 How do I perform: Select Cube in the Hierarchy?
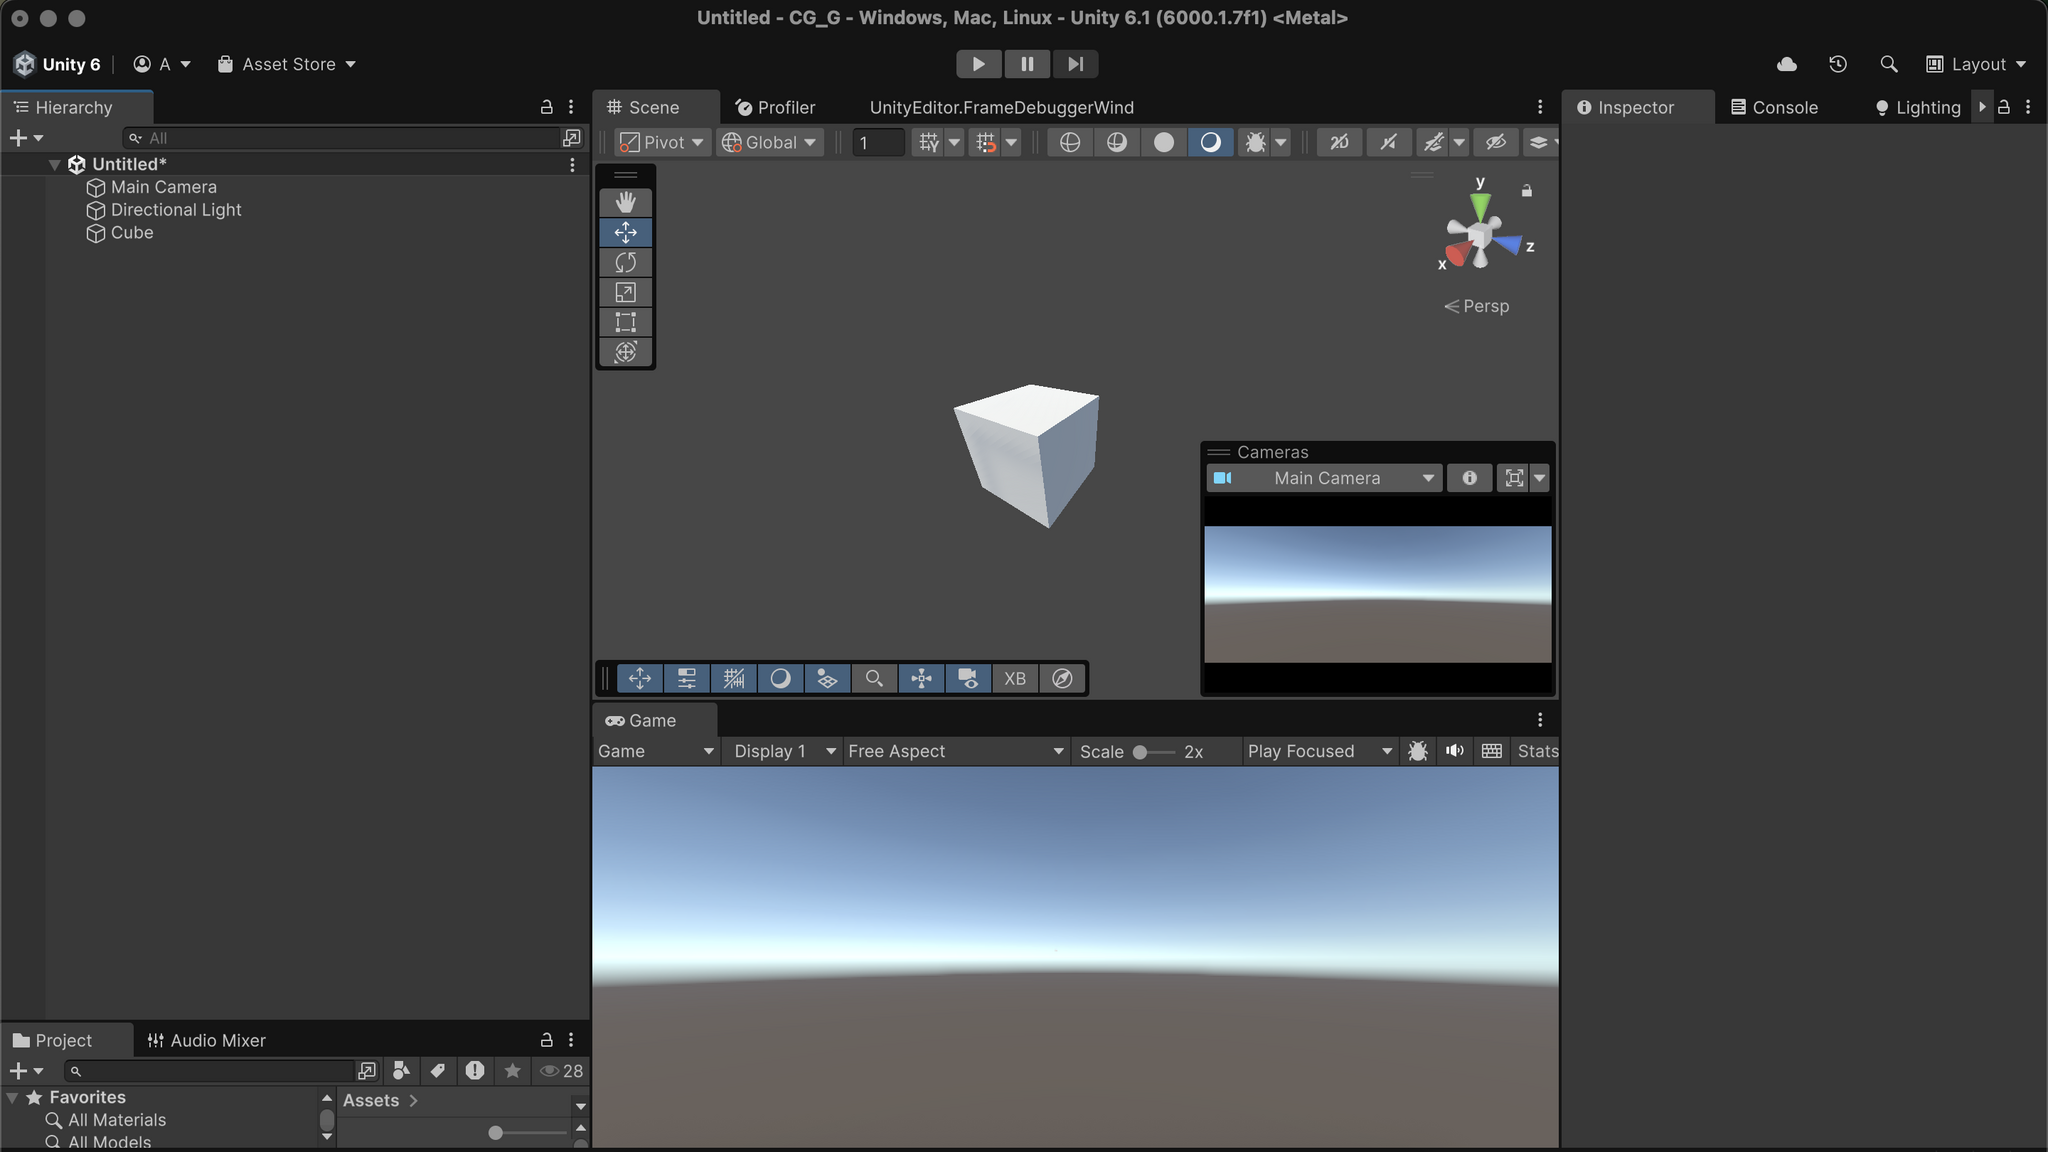132,233
